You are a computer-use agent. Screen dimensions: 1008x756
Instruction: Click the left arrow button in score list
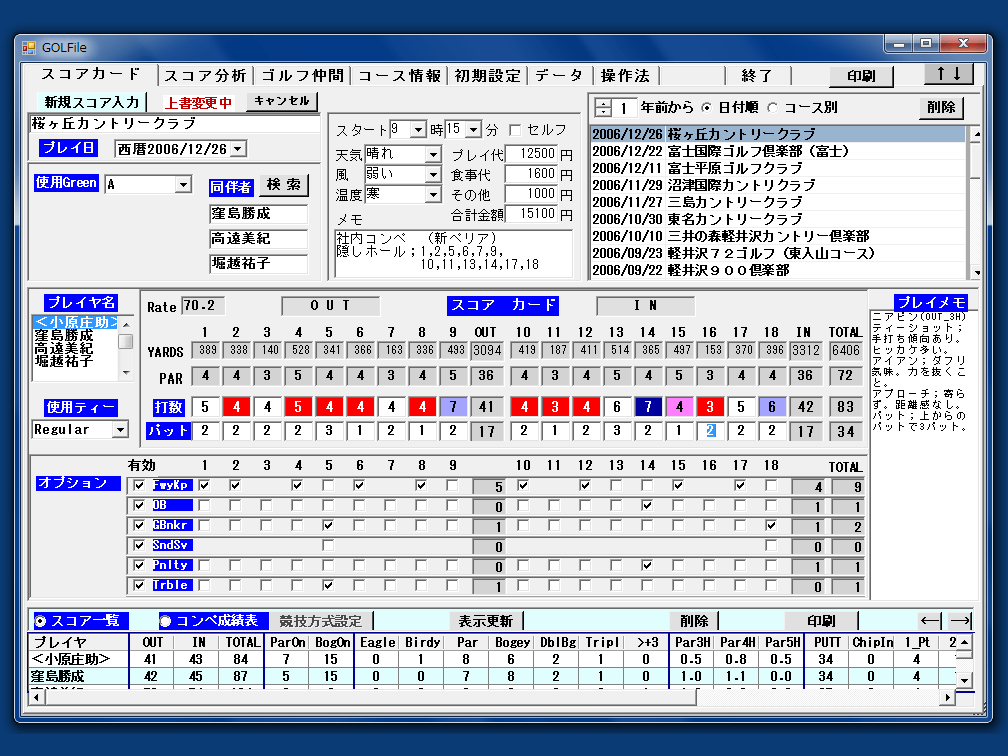tap(930, 621)
